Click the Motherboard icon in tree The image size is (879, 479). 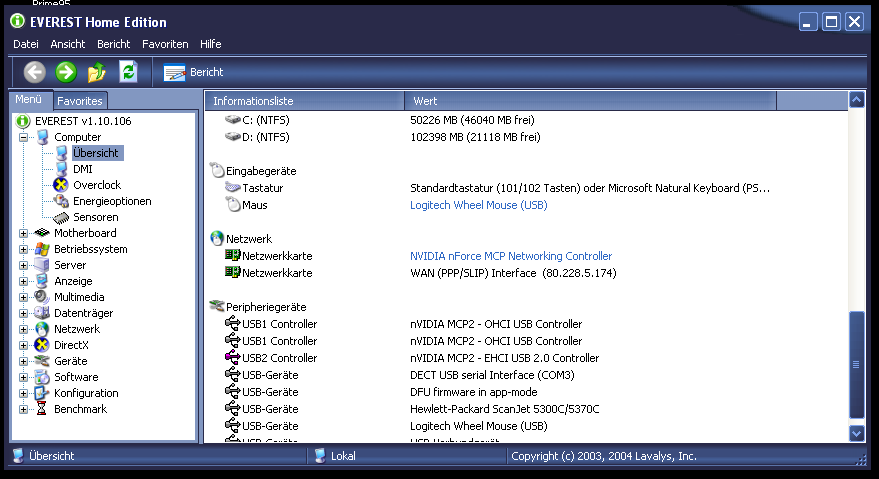(x=42, y=233)
